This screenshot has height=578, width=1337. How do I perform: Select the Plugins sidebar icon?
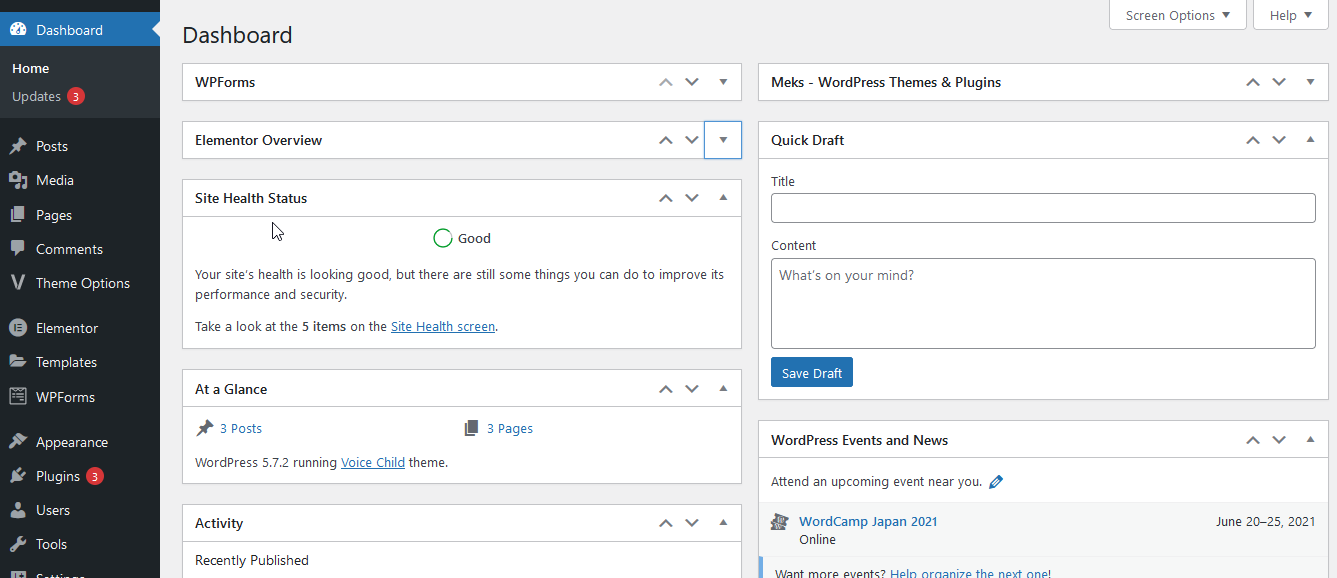click(x=18, y=475)
